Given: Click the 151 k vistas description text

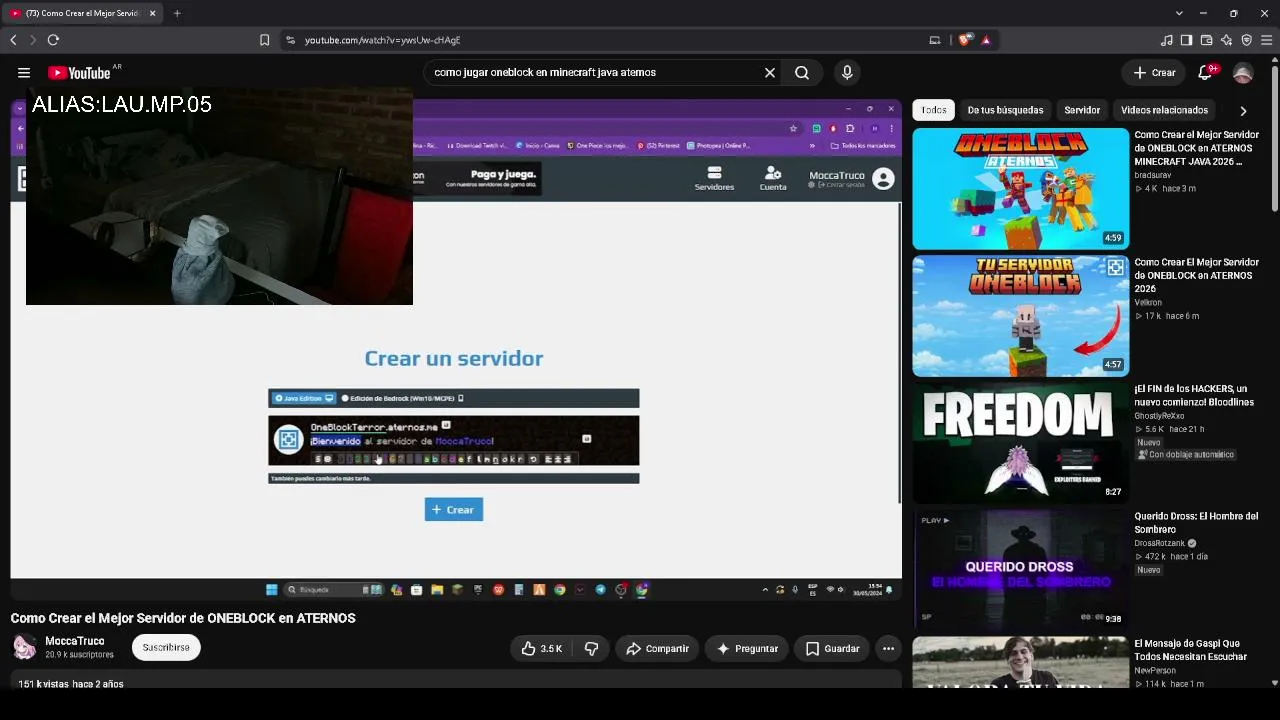Looking at the screenshot, I should (71, 684).
